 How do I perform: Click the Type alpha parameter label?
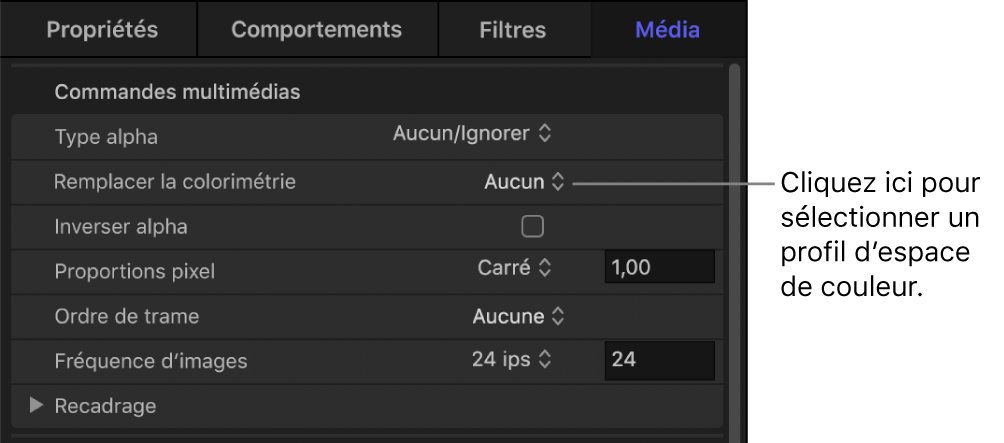point(106,136)
